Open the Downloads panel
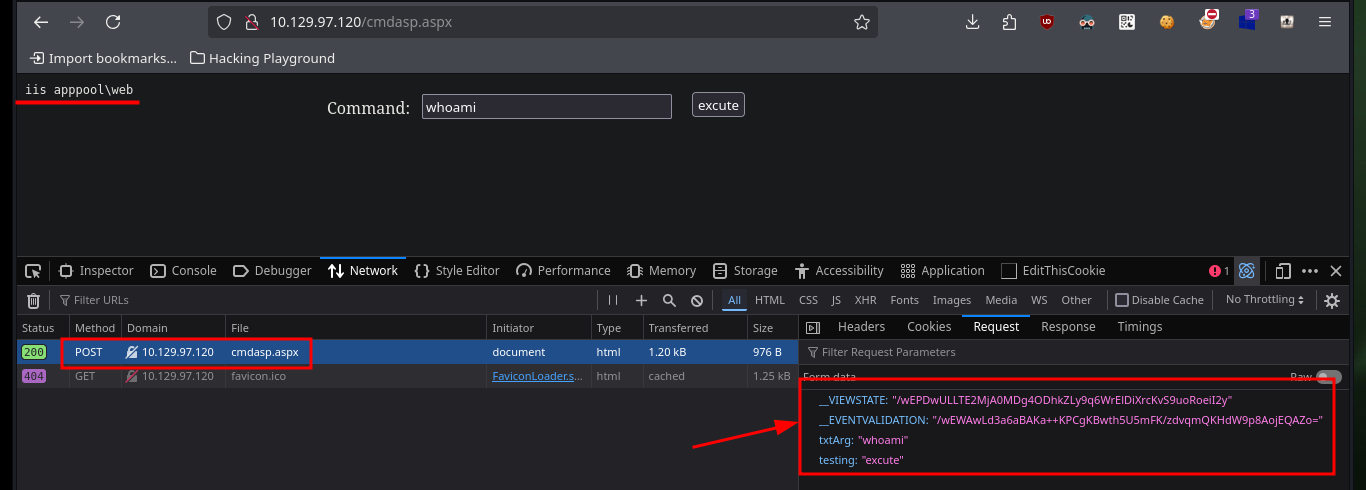1366x490 pixels. tap(973, 22)
